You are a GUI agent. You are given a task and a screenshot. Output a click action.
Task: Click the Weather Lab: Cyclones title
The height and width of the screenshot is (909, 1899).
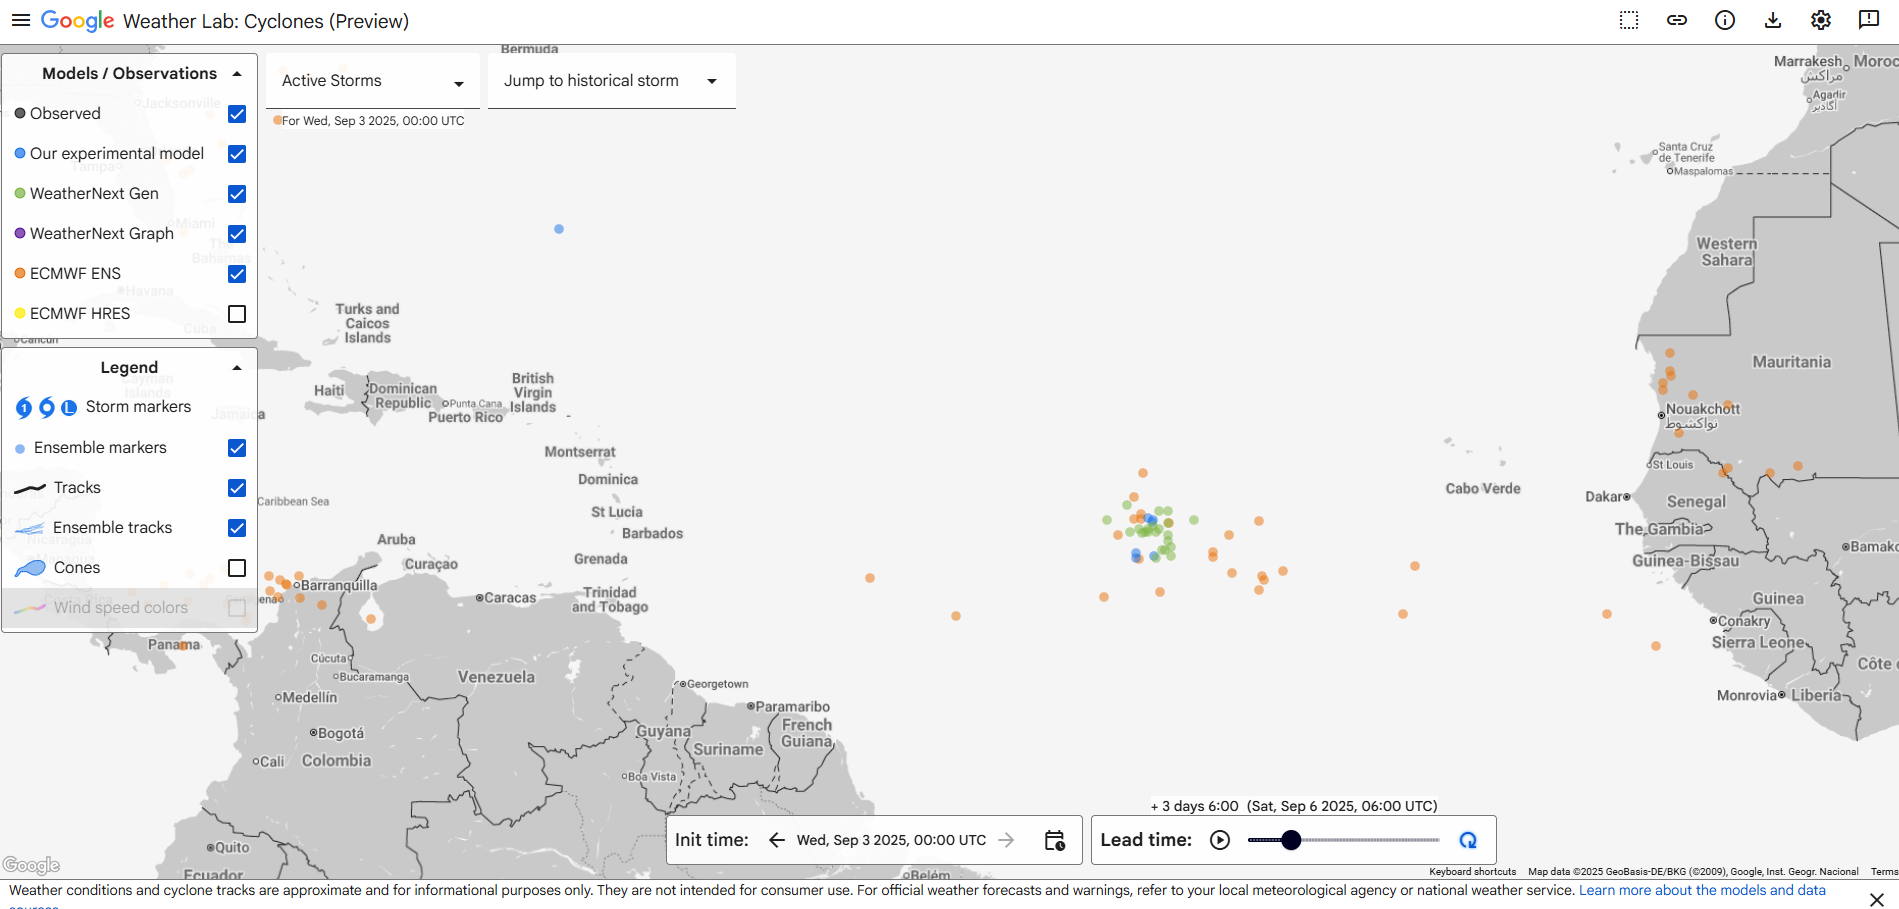pos(266,21)
